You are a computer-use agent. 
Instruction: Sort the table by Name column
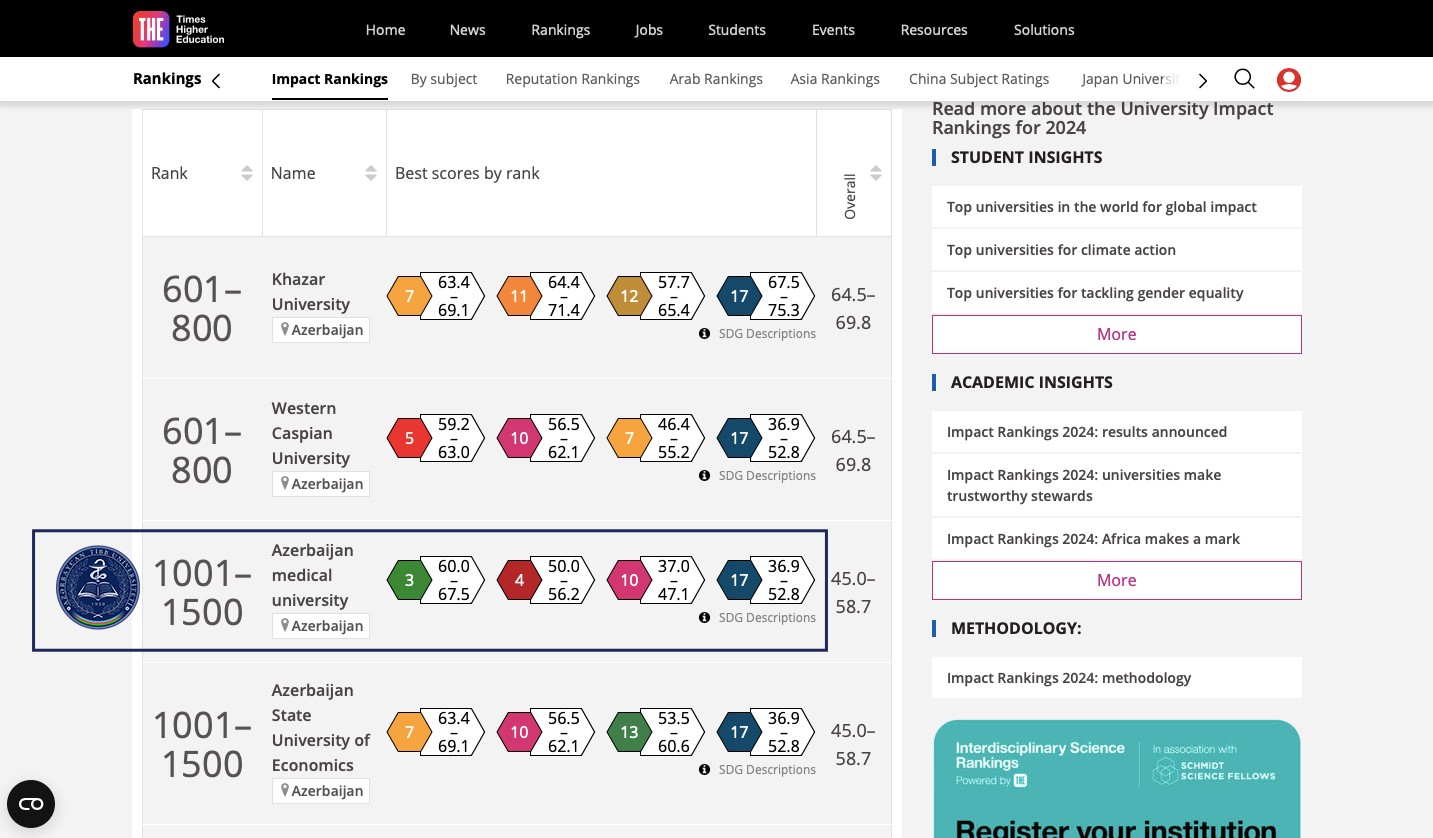[x=371, y=173]
